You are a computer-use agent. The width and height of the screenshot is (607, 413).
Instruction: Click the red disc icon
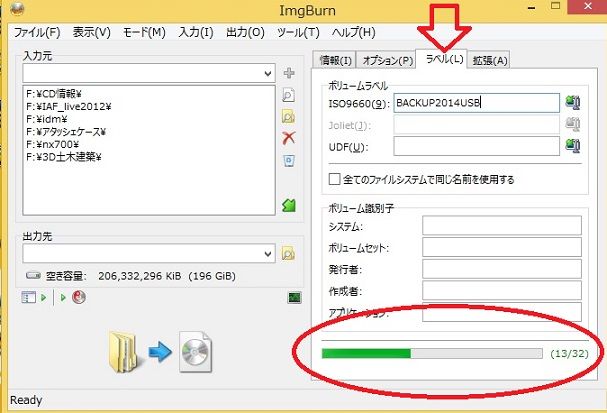tap(79, 297)
